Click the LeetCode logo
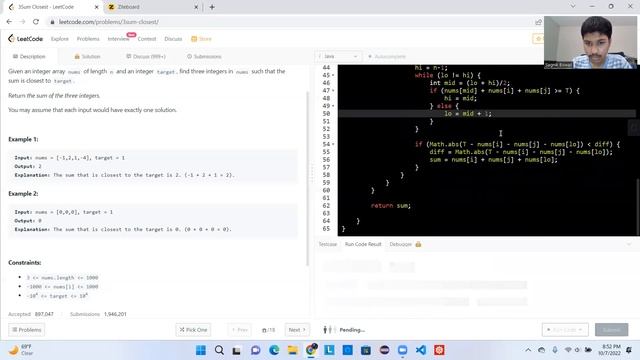 (25, 39)
